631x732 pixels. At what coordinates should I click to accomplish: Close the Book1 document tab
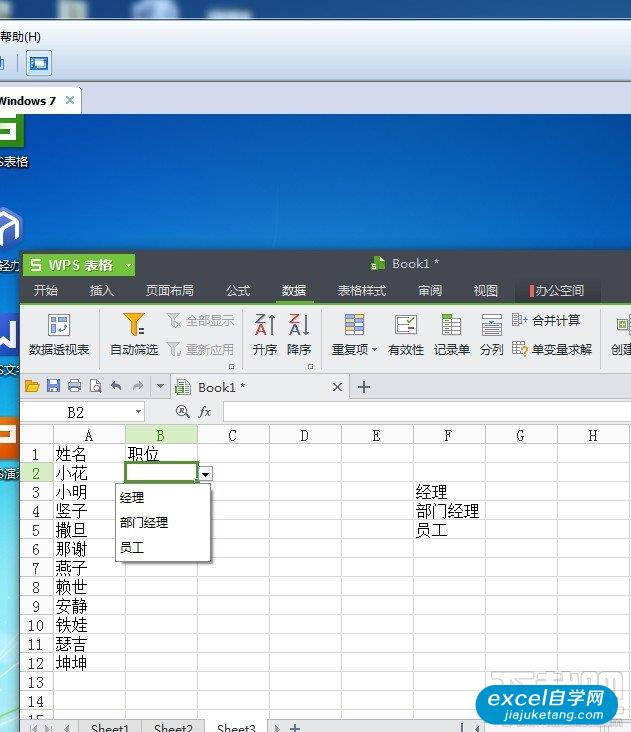[337, 387]
